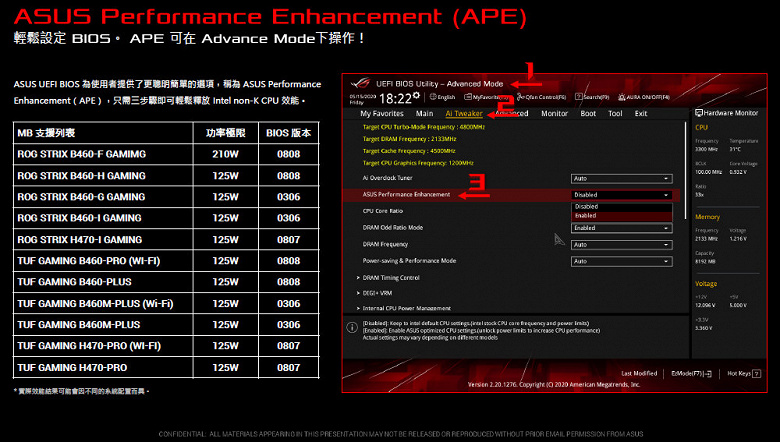The width and height of the screenshot is (780, 442).
Task: Open the Advanced tab
Action: [511, 113]
